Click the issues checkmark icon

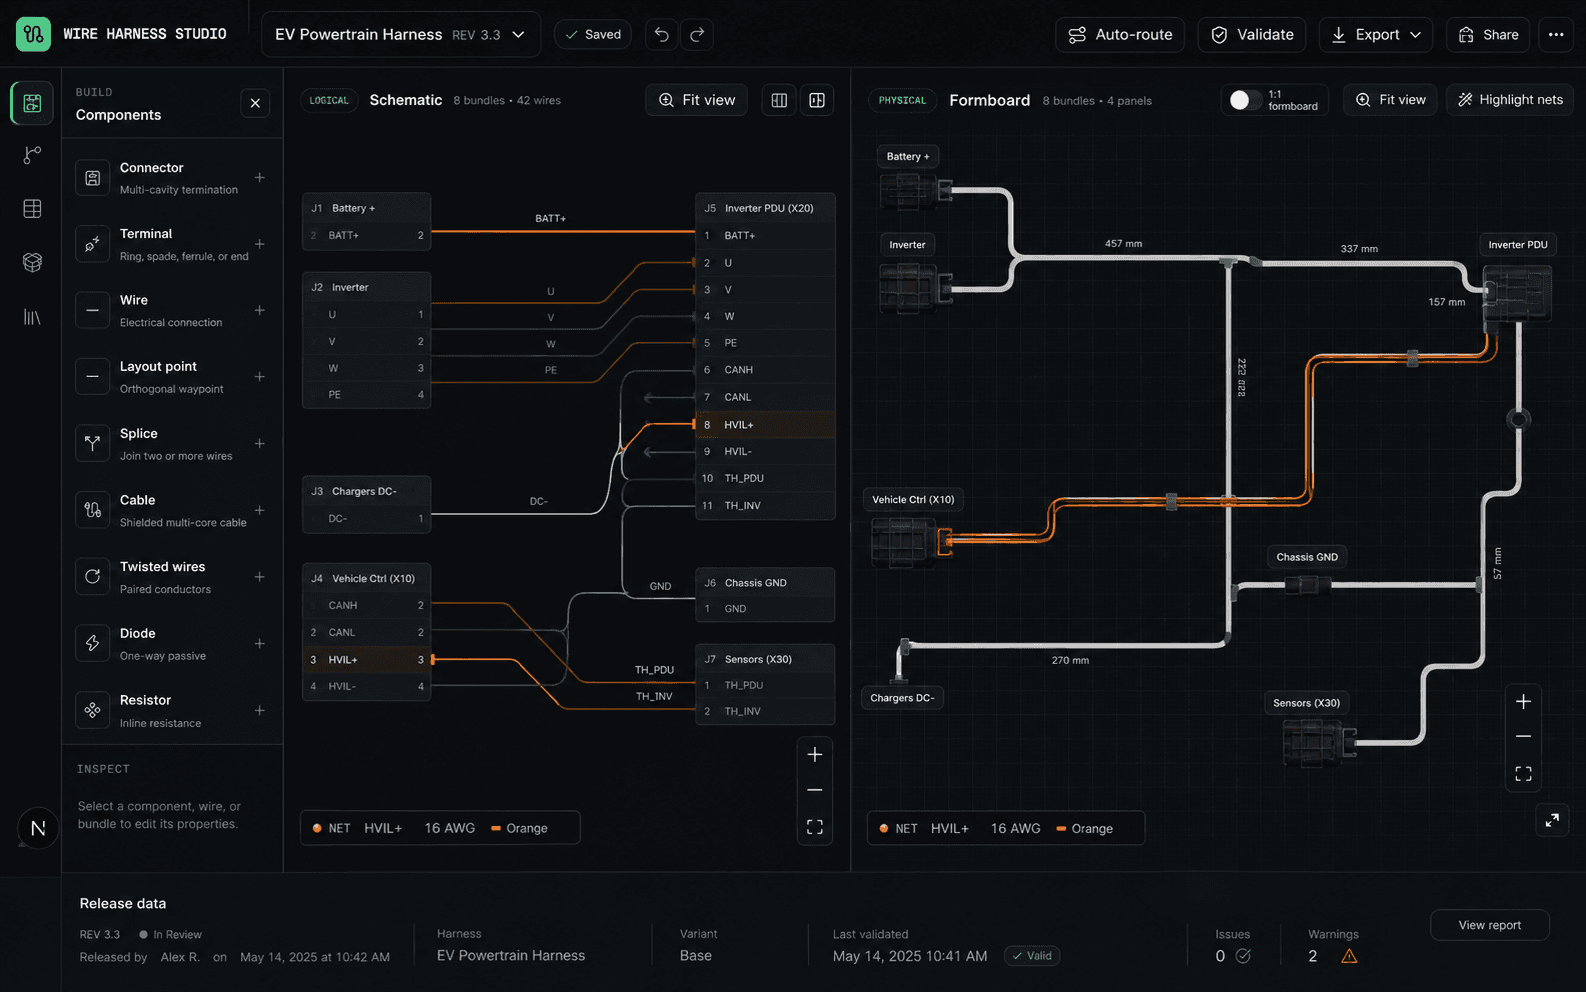click(1243, 956)
